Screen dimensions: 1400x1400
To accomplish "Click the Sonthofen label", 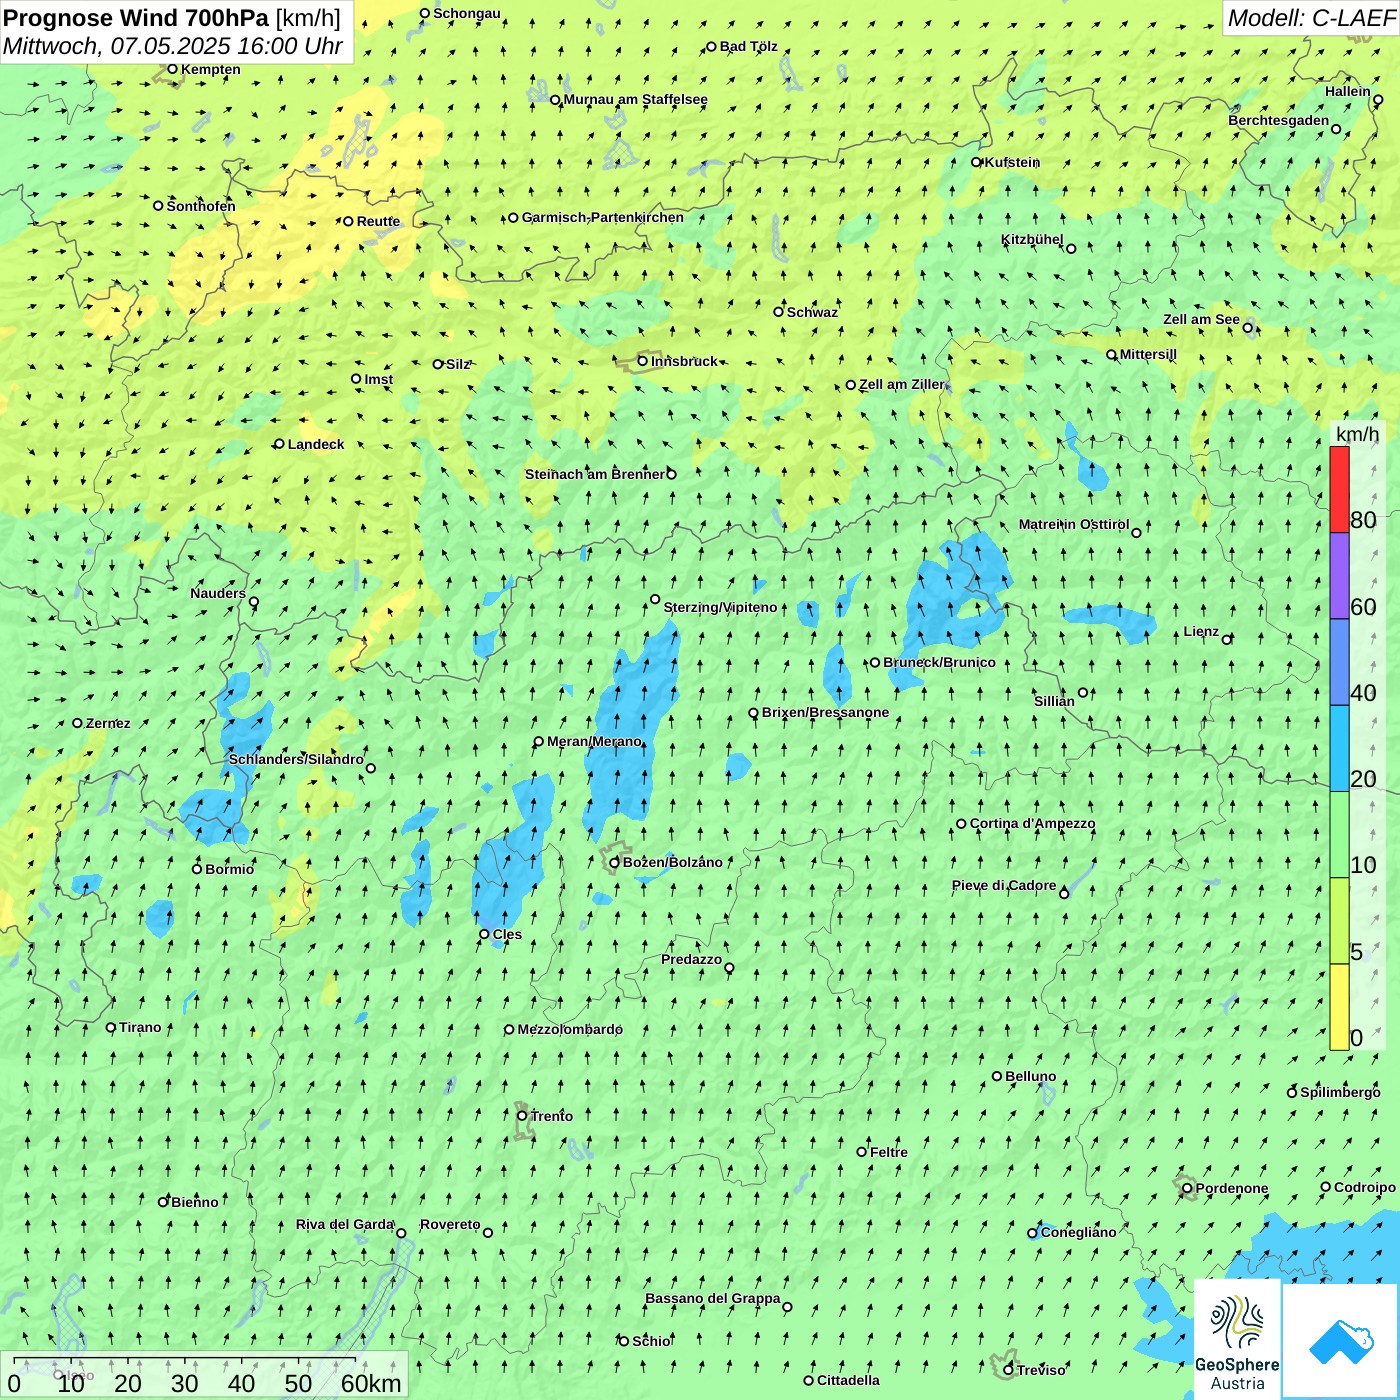I will [x=201, y=206].
